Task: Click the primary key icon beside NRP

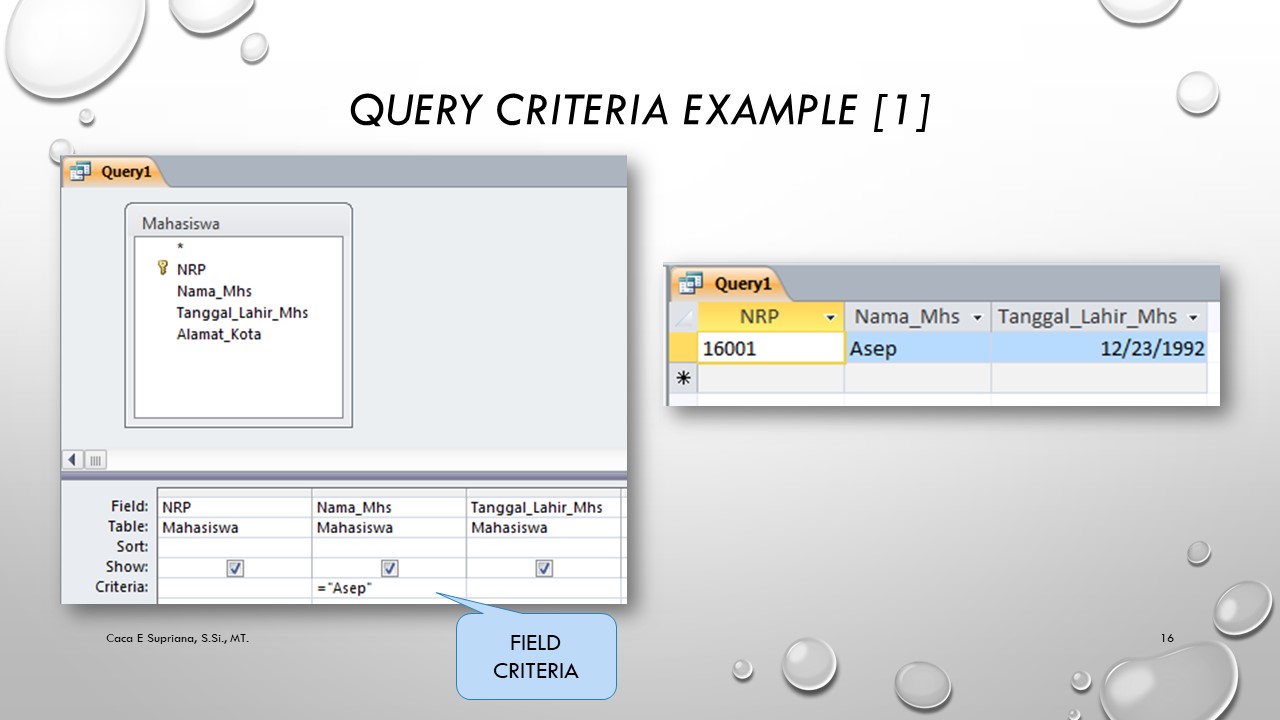Action: 163,268
